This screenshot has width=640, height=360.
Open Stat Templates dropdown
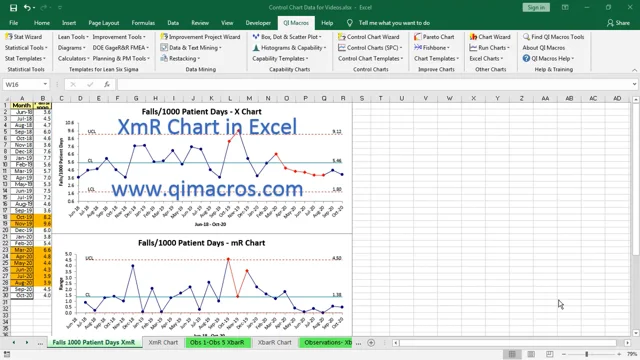25,58
